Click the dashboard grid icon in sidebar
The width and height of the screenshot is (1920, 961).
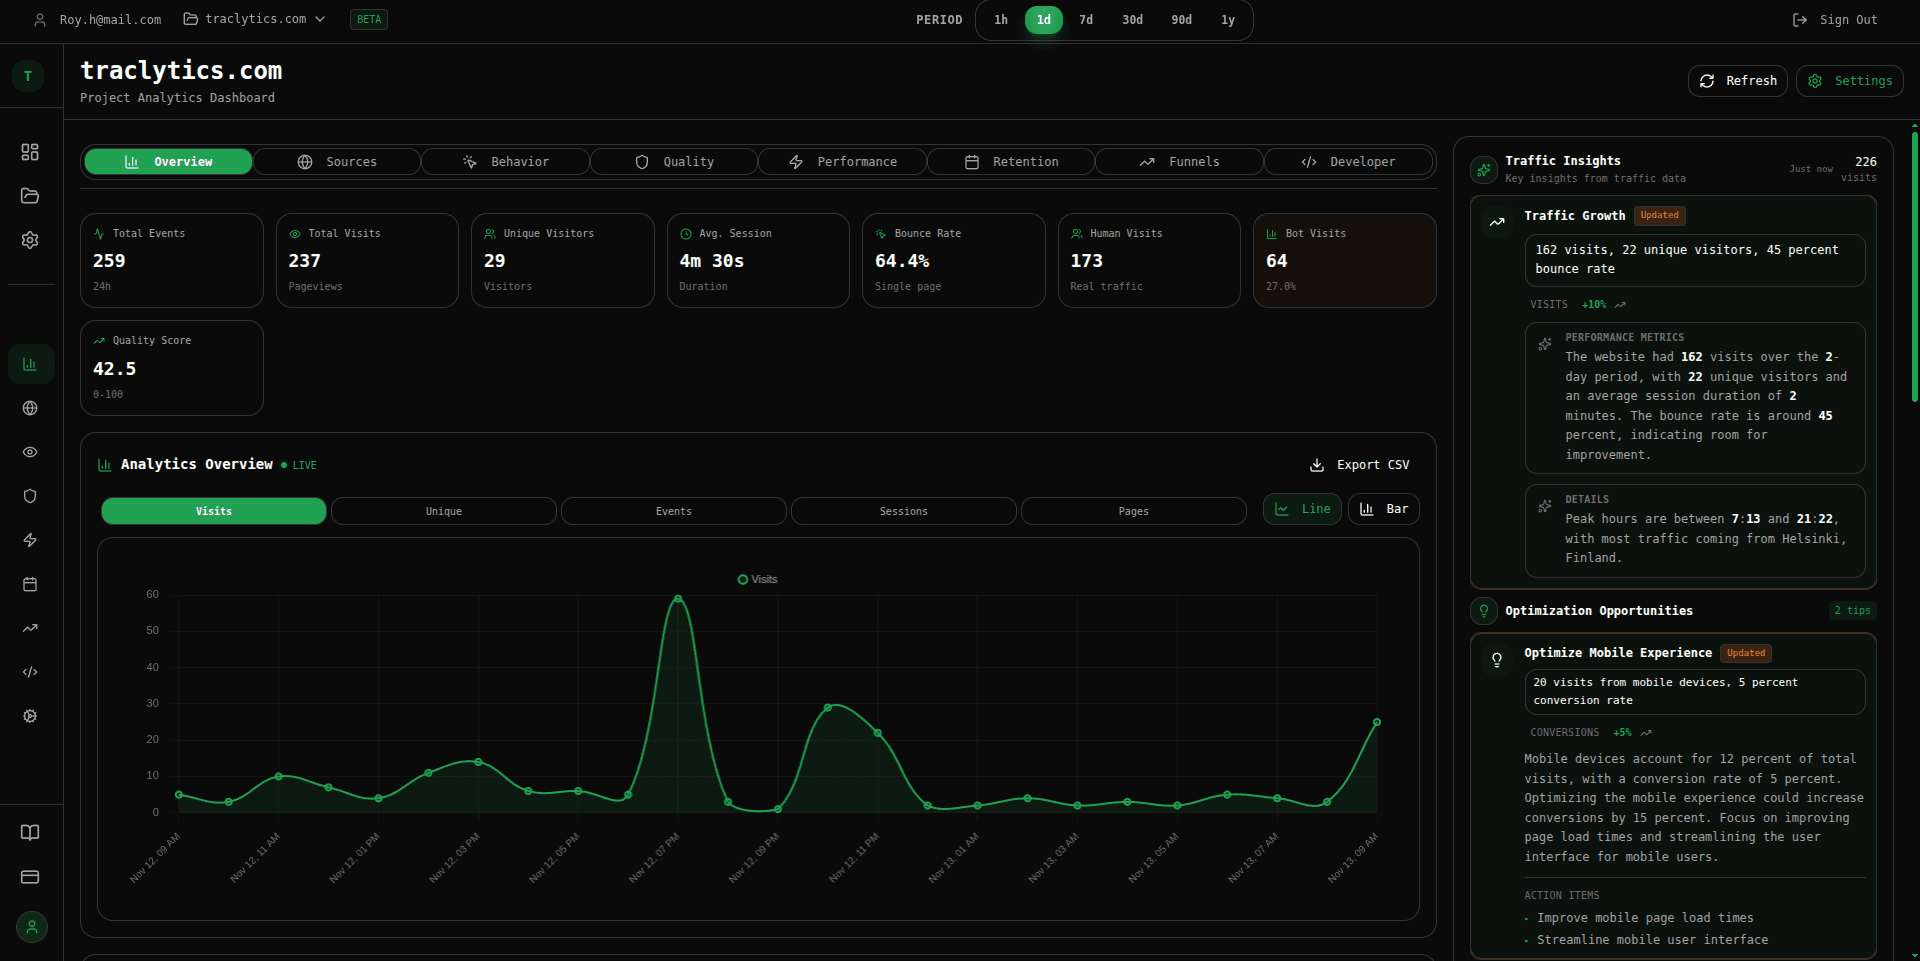point(30,152)
